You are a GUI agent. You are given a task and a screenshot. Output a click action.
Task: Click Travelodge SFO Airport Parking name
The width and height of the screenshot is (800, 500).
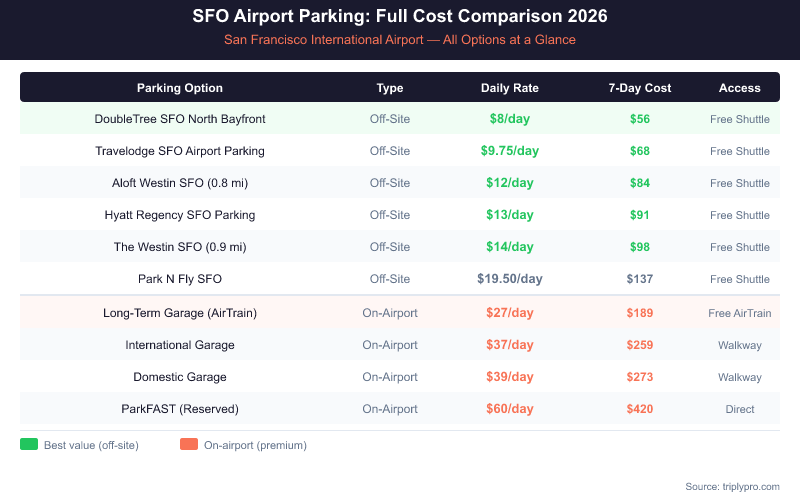[180, 151]
